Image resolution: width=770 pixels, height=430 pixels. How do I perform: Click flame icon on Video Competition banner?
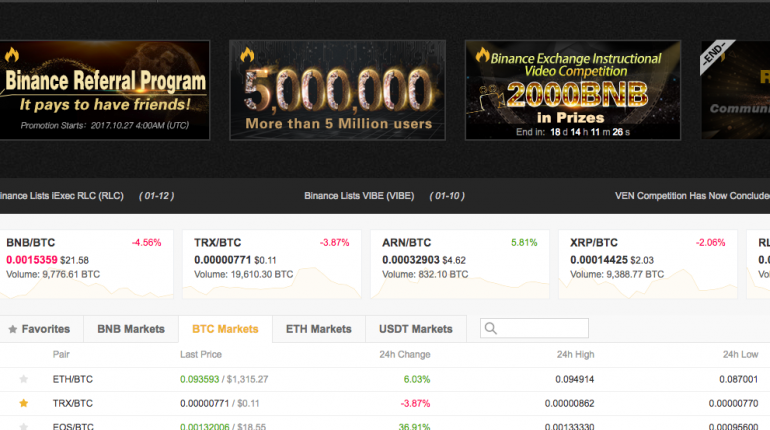pyautogui.click(x=482, y=55)
